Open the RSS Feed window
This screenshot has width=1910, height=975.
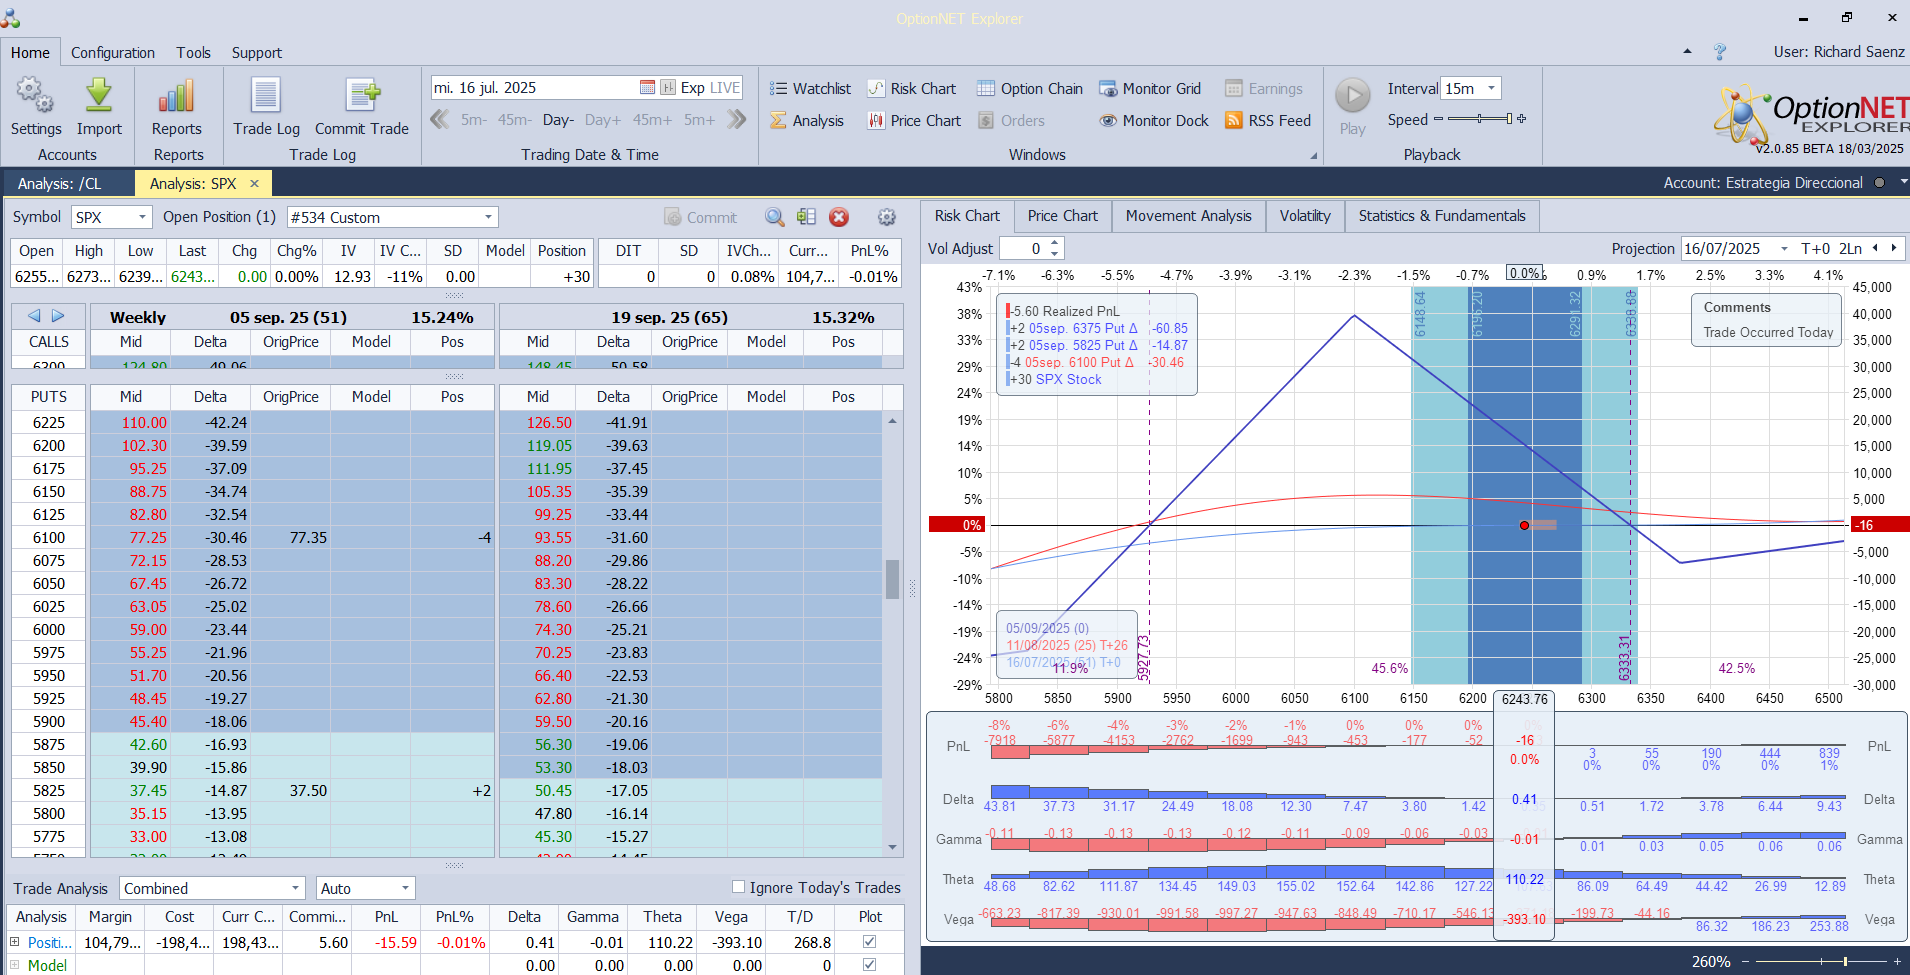1268,121
